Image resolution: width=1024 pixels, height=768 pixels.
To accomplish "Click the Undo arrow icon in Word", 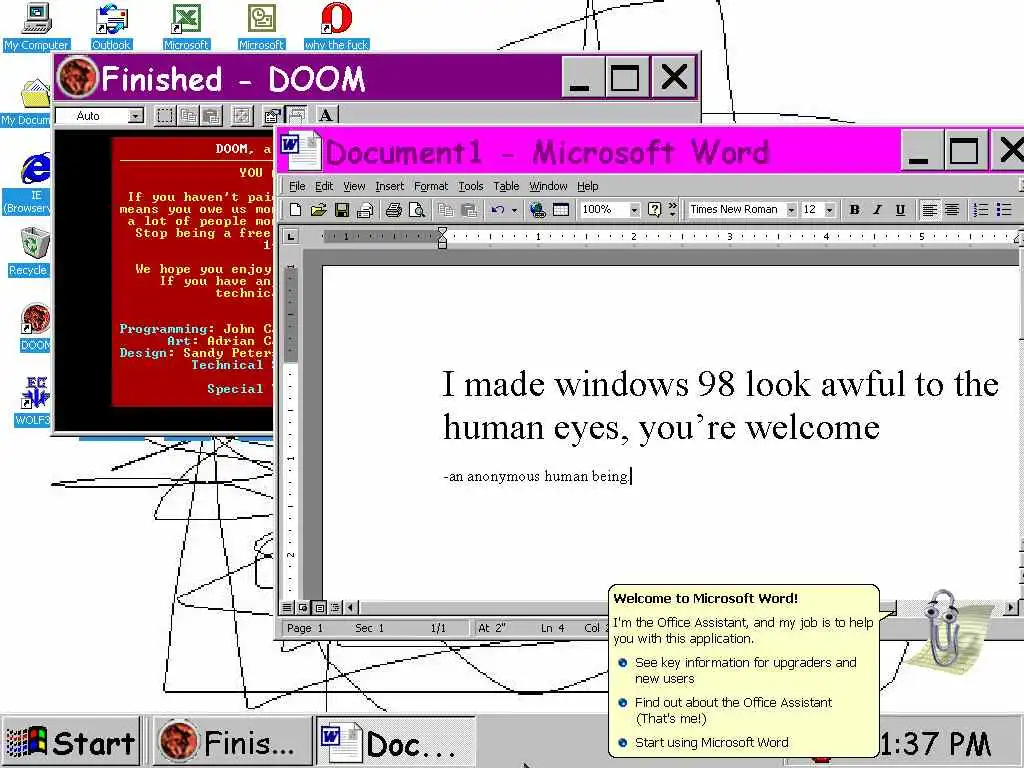I will coord(498,210).
